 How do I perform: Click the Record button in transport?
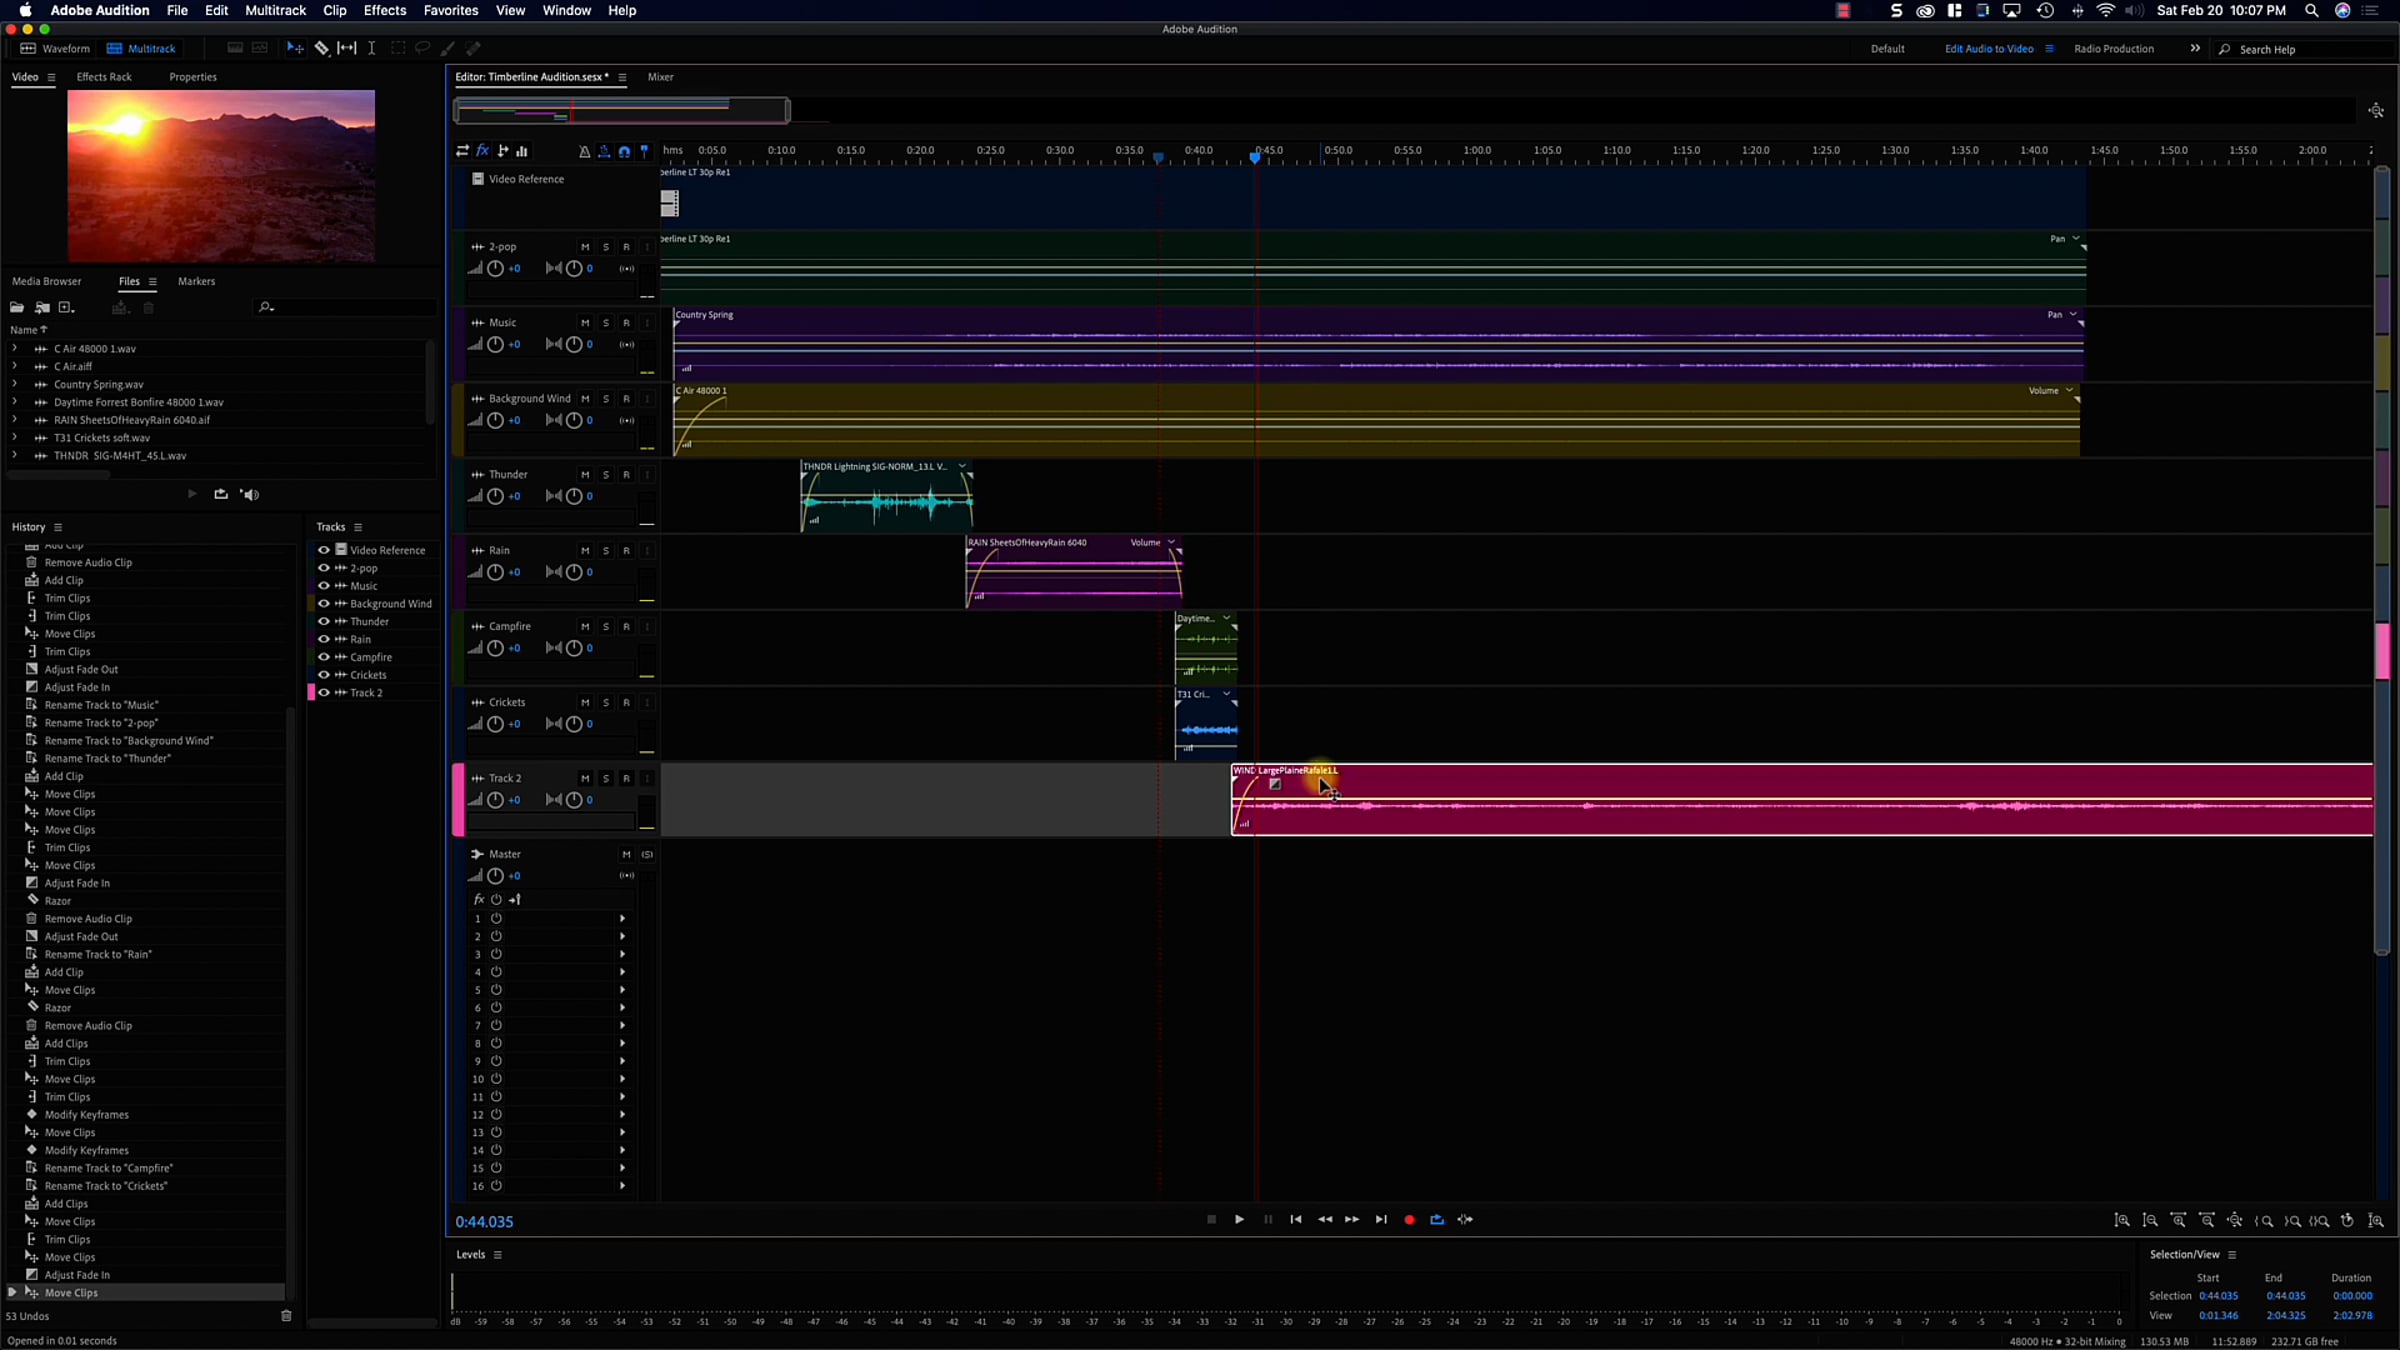[1409, 1219]
